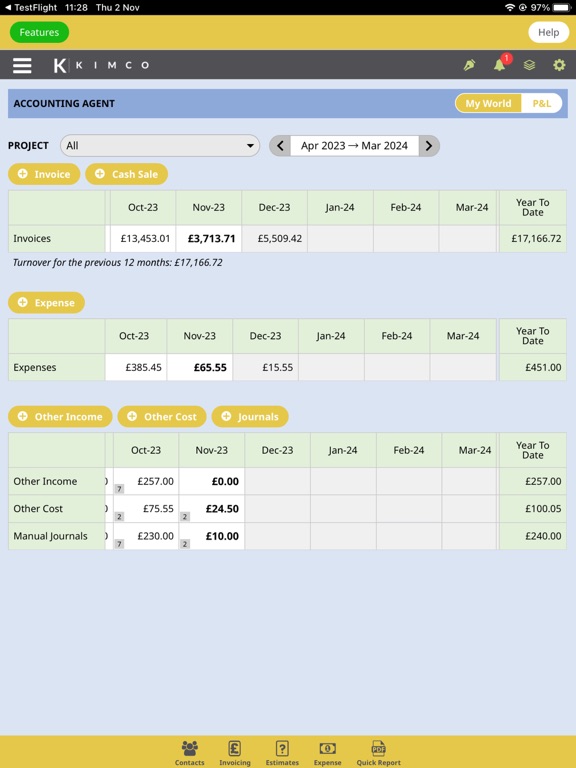Open the Features button
Screen dimensions: 576x768
click(x=39, y=32)
